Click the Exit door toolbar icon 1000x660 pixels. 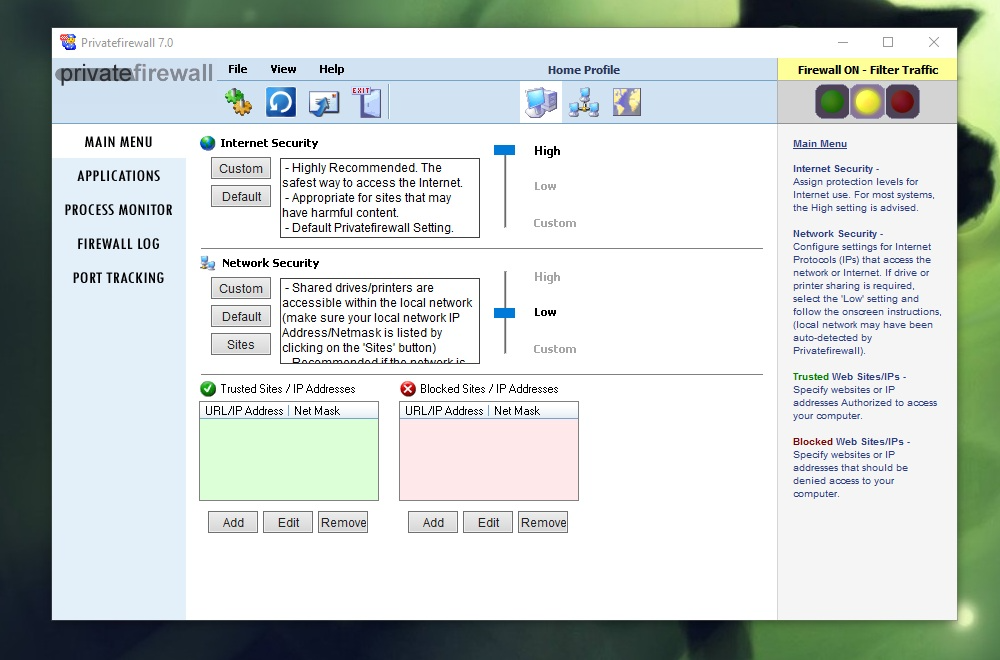[367, 102]
